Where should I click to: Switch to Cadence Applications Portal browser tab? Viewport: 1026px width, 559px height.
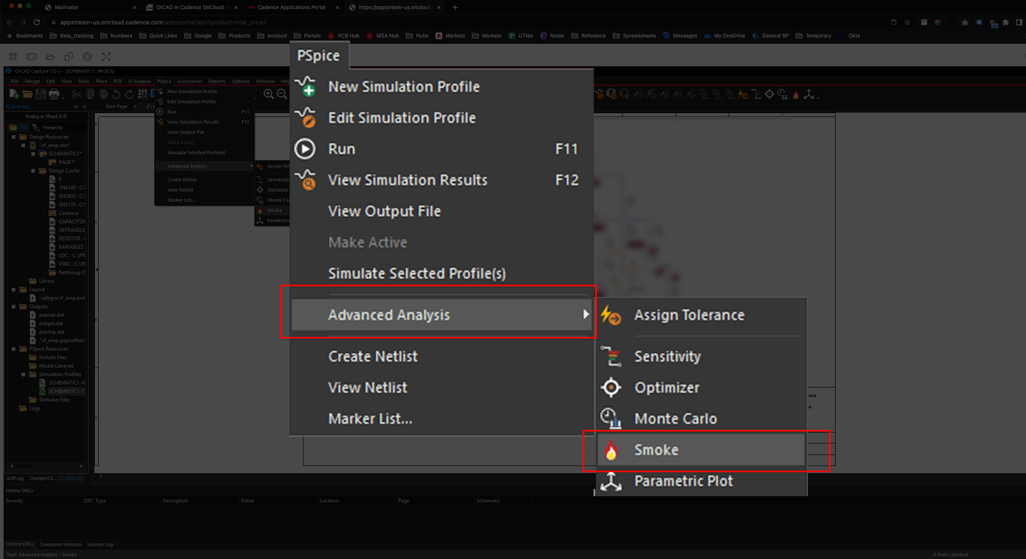pyautogui.click(x=291, y=7)
